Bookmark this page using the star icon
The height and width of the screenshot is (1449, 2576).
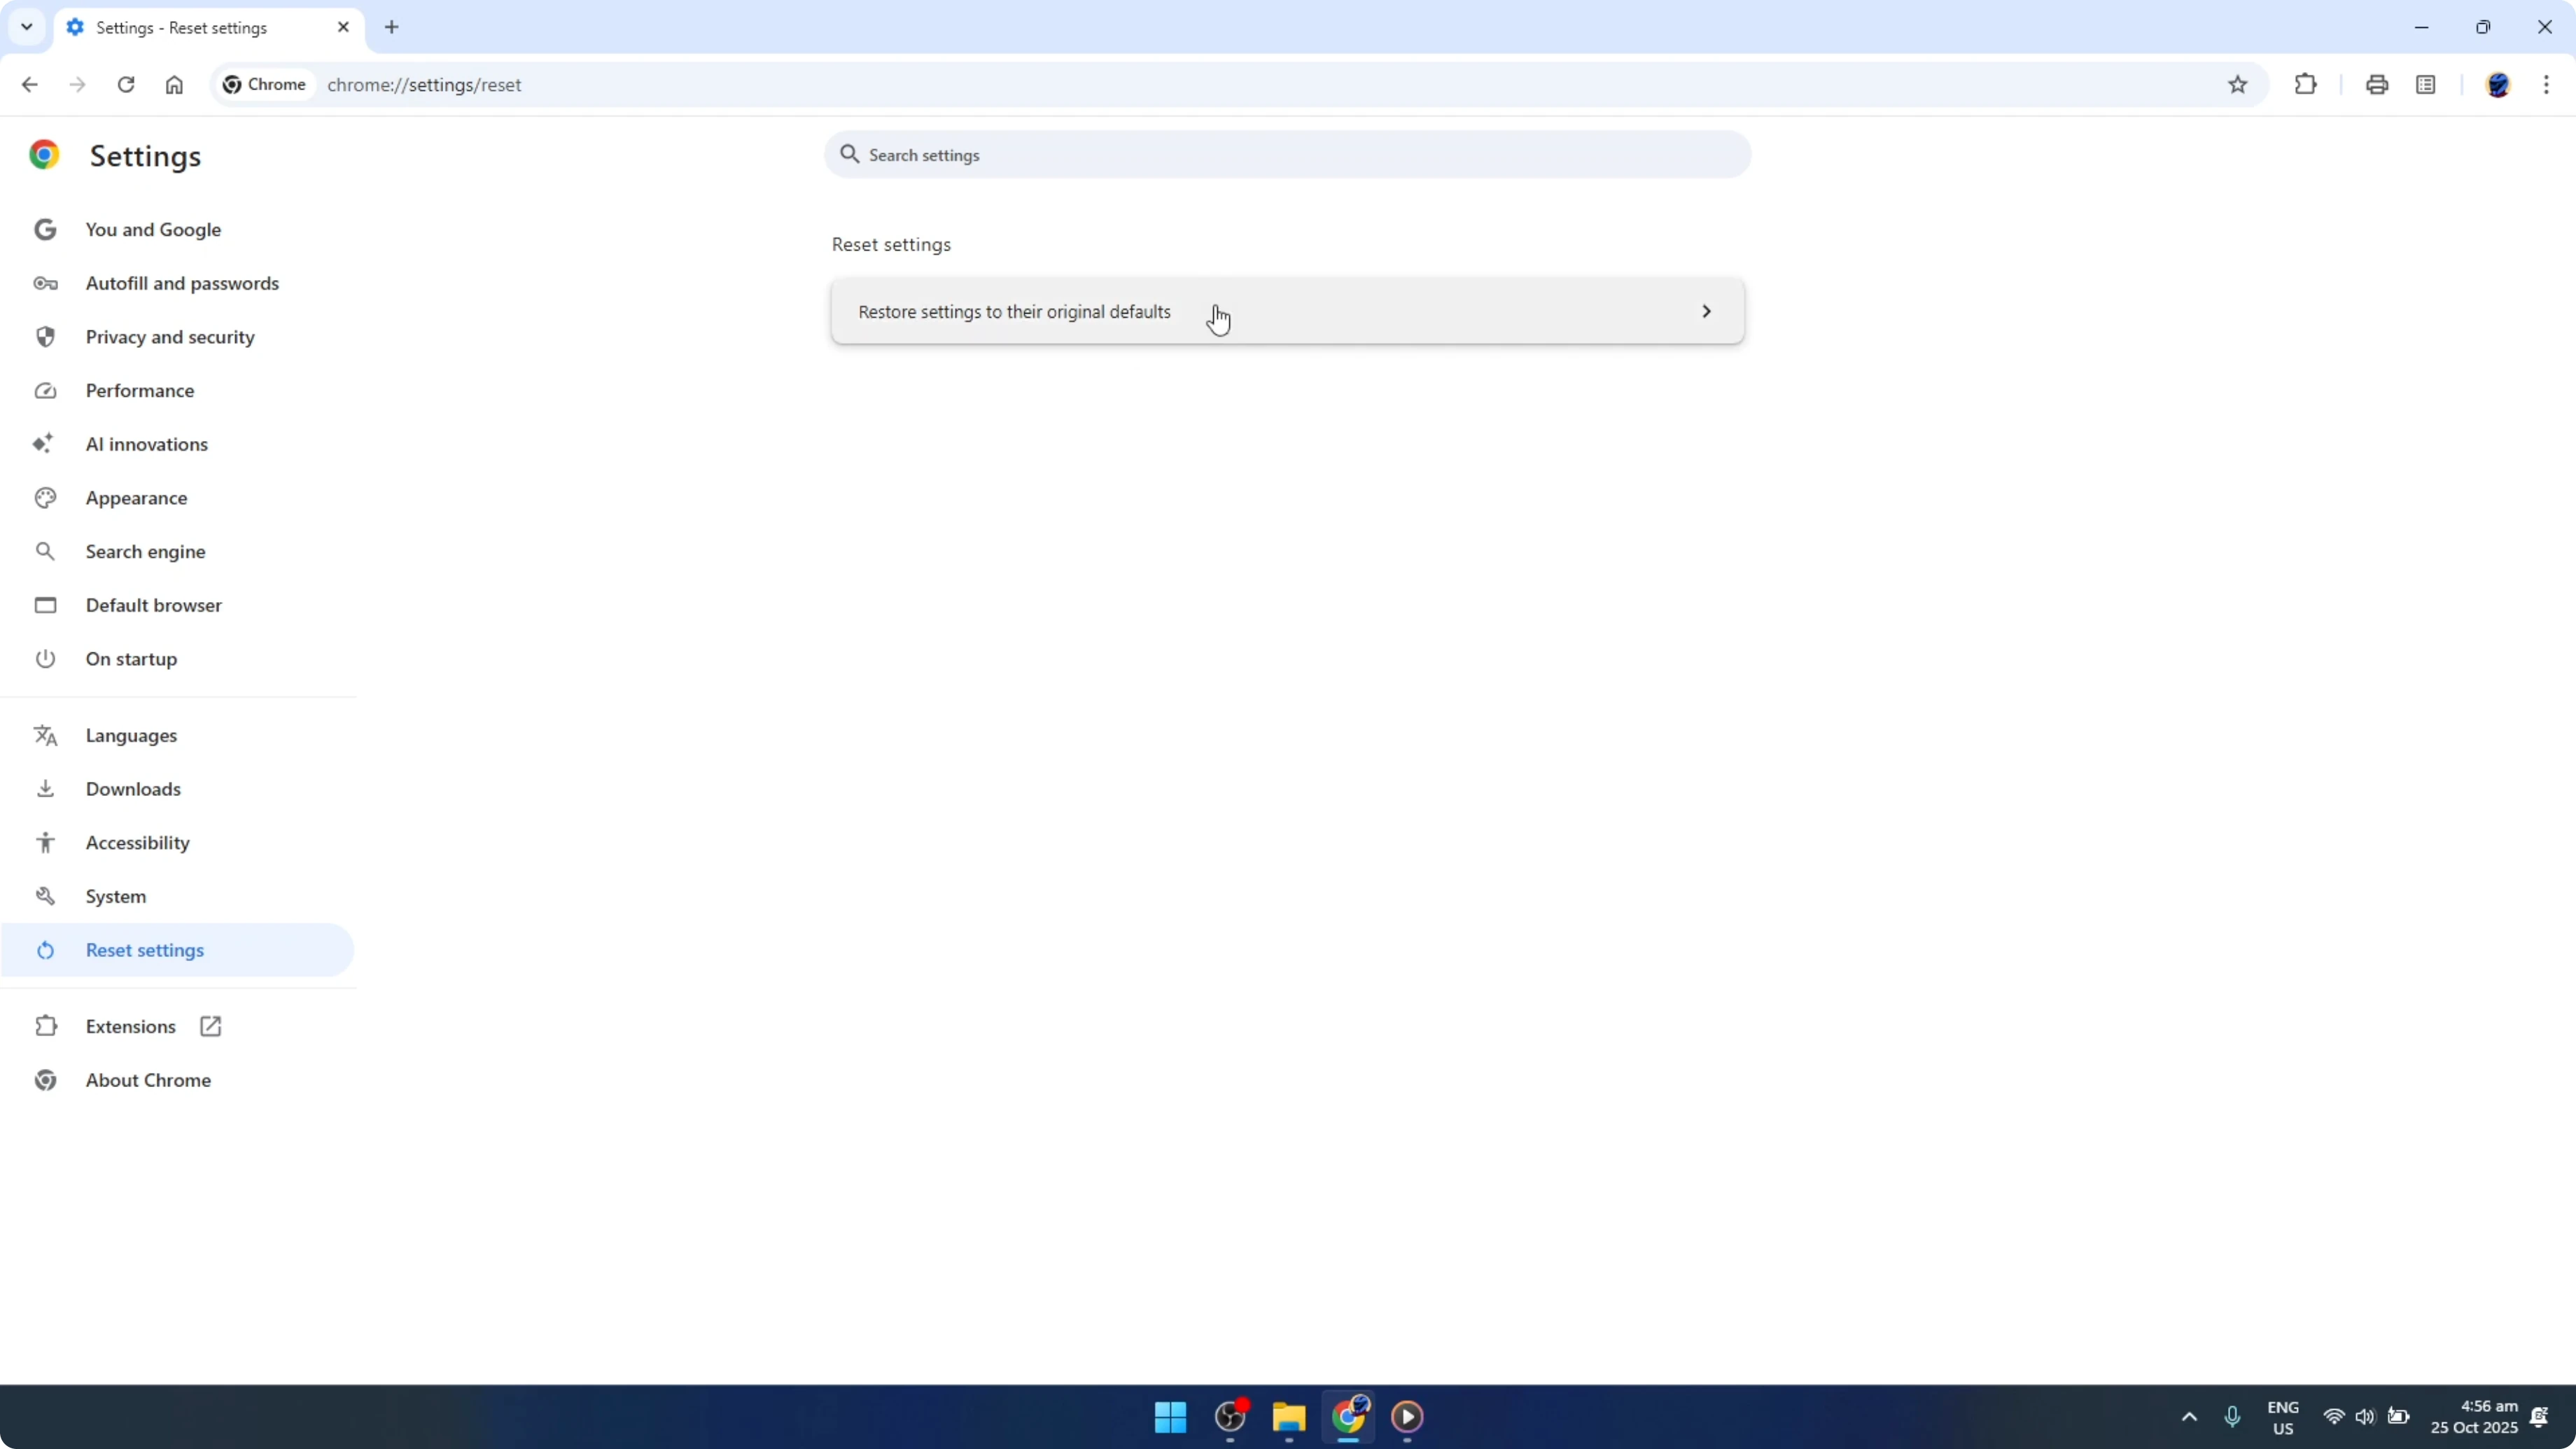tap(2239, 84)
